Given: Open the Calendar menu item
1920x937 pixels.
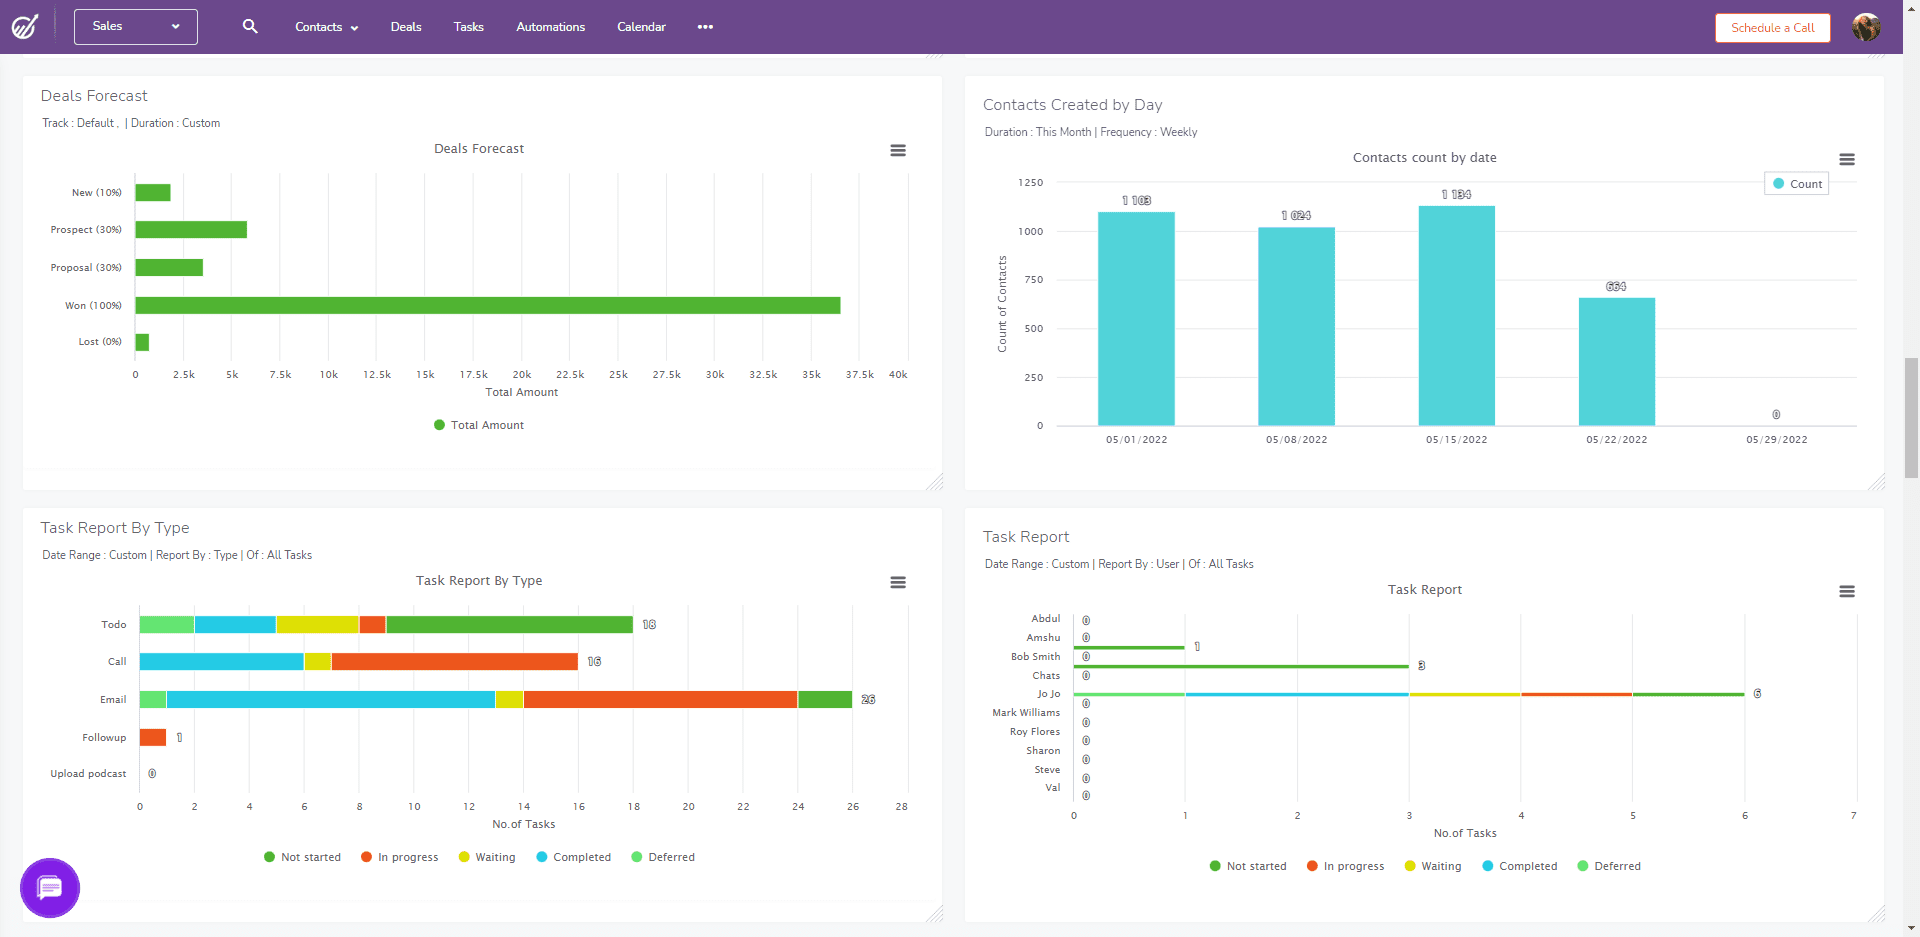Looking at the screenshot, I should [641, 27].
